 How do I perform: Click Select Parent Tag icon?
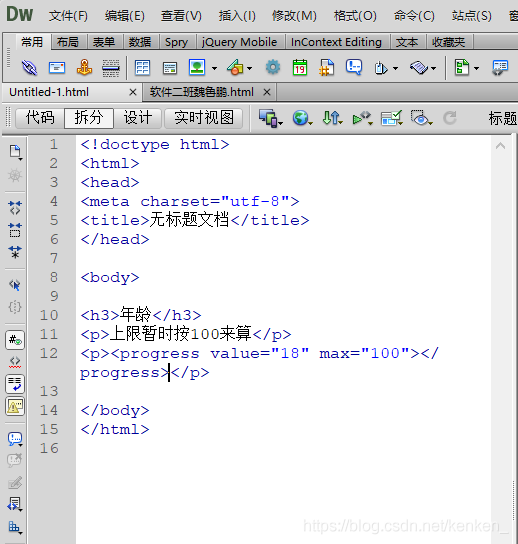[15, 285]
